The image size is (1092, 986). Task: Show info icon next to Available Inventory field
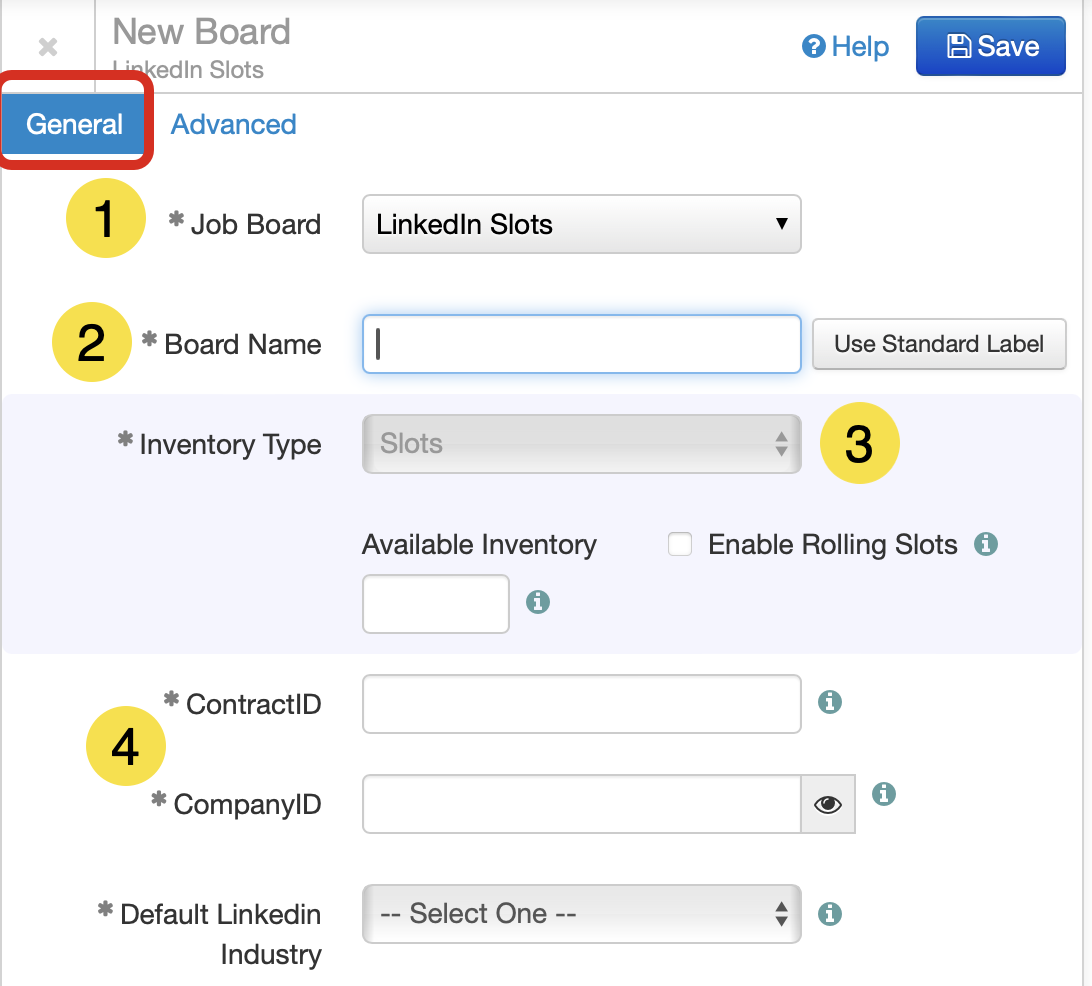tap(538, 602)
